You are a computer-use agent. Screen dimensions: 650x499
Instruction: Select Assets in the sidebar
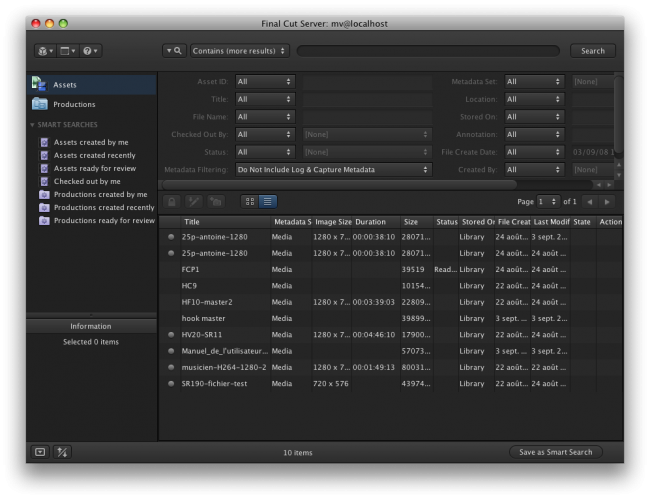tap(92, 85)
